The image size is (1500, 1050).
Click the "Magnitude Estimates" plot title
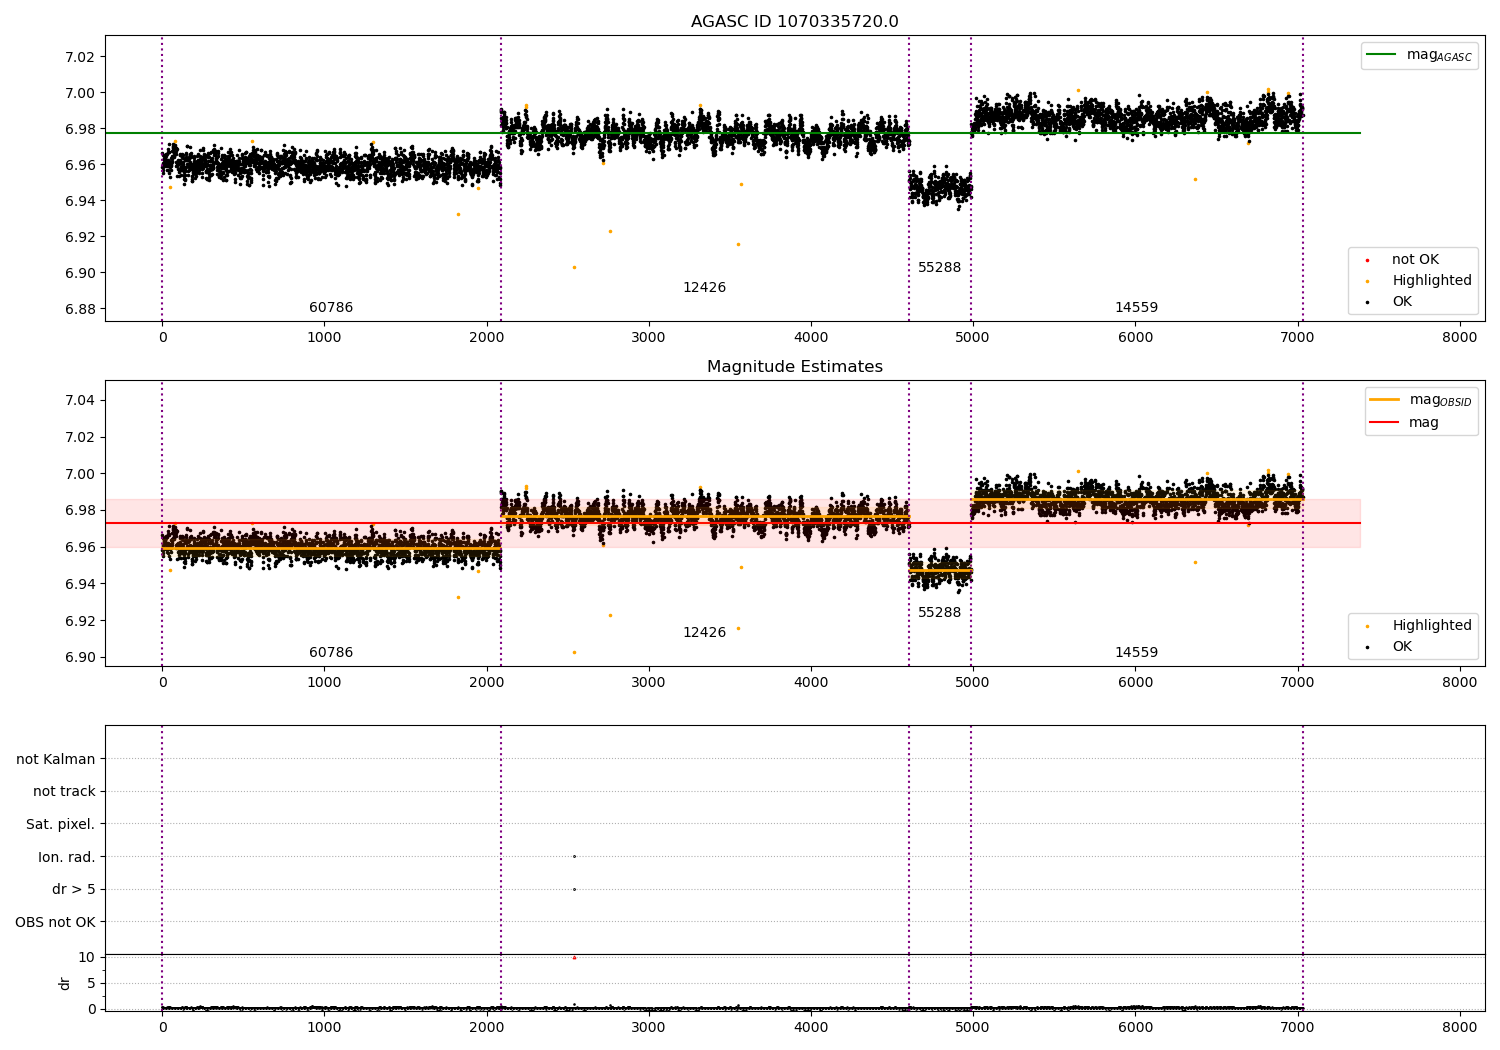pyautogui.click(x=794, y=367)
